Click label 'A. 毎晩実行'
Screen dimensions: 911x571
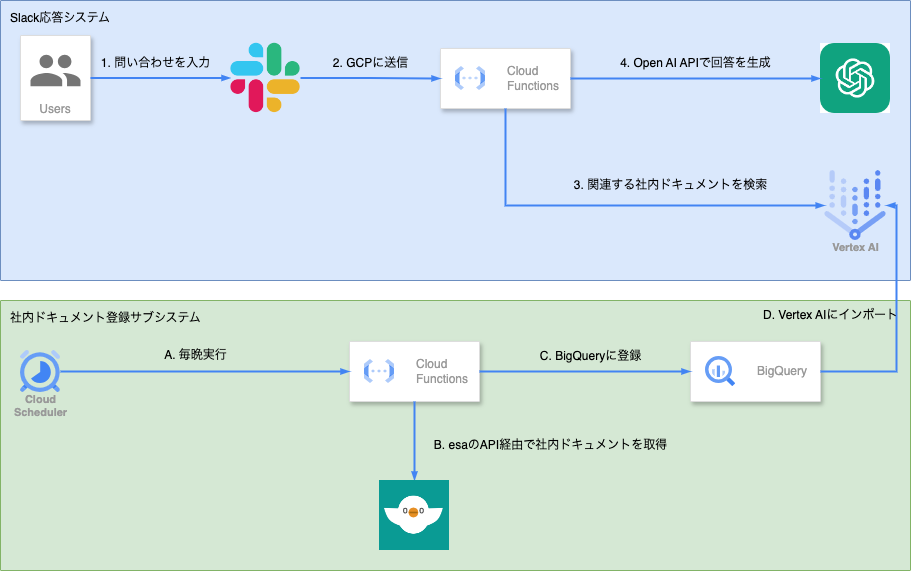tap(195, 354)
